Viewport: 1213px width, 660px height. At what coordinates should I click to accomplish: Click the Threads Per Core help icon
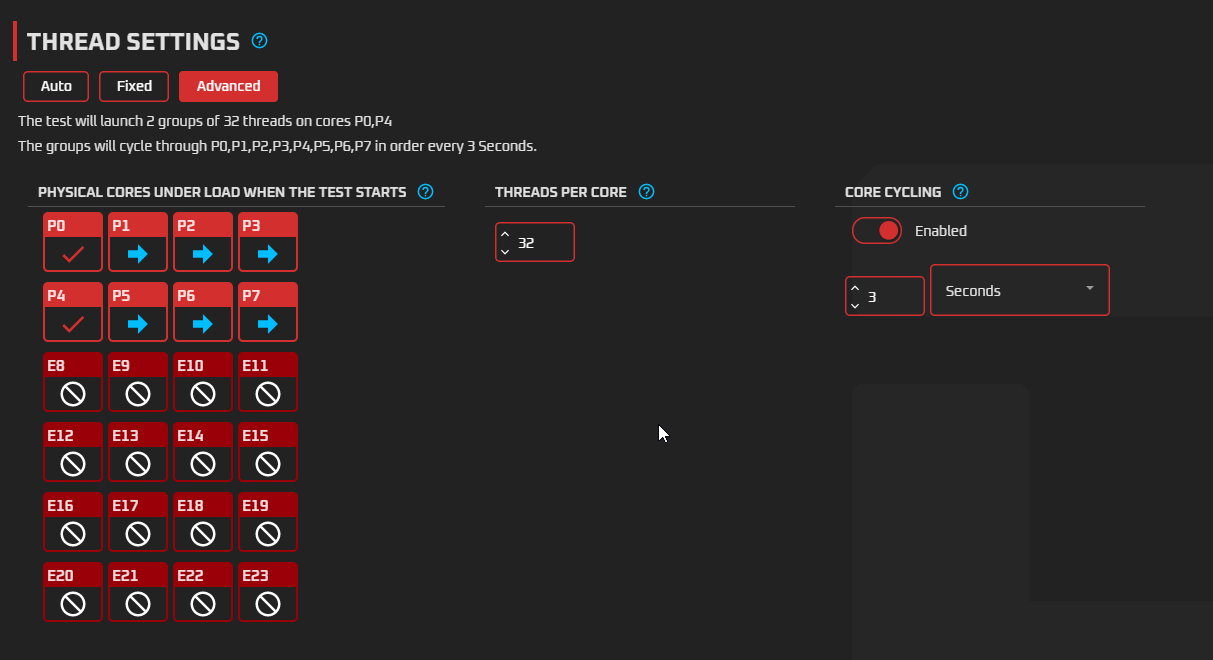click(646, 192)
